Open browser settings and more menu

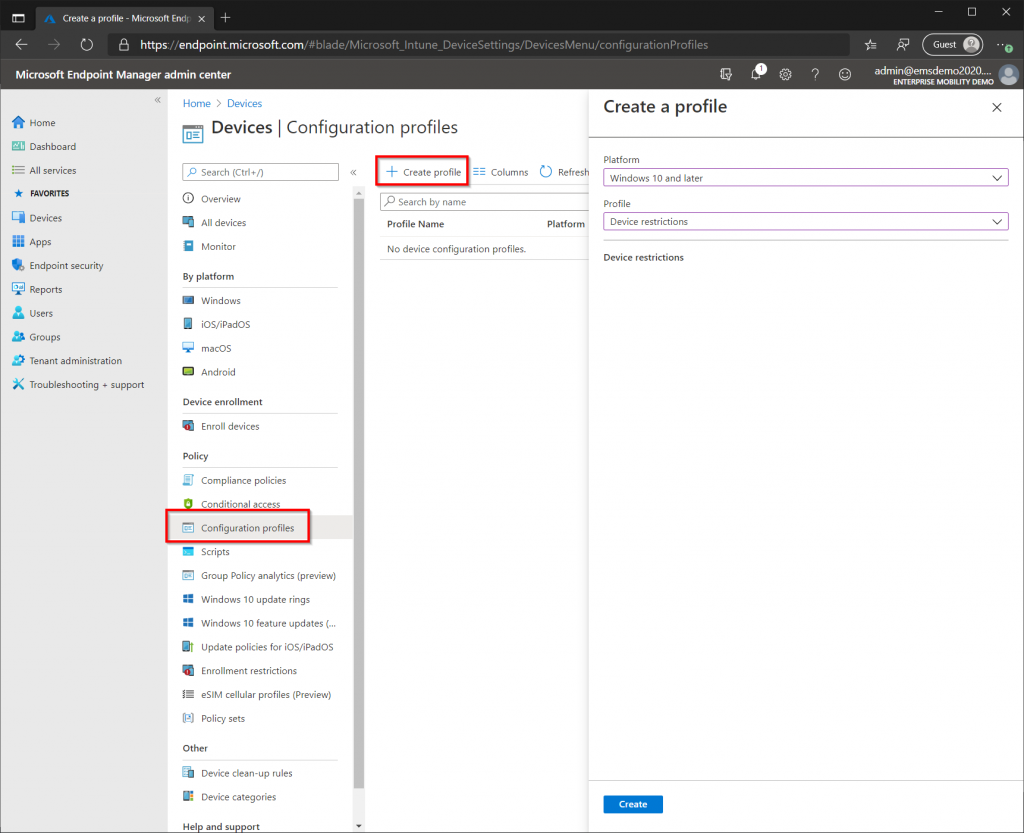point(1004,44)
